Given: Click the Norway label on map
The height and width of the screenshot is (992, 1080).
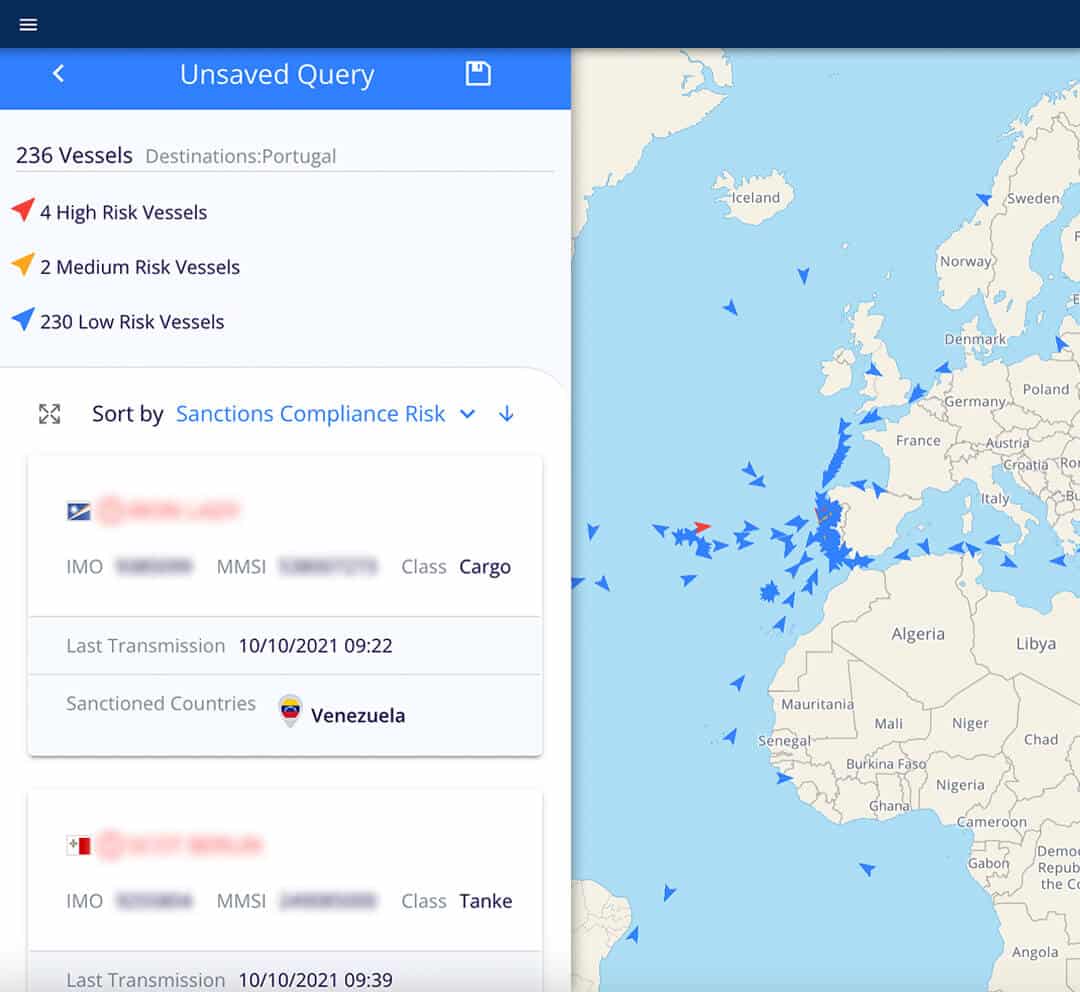Looking at the screenshot, I should click(966, 261).
